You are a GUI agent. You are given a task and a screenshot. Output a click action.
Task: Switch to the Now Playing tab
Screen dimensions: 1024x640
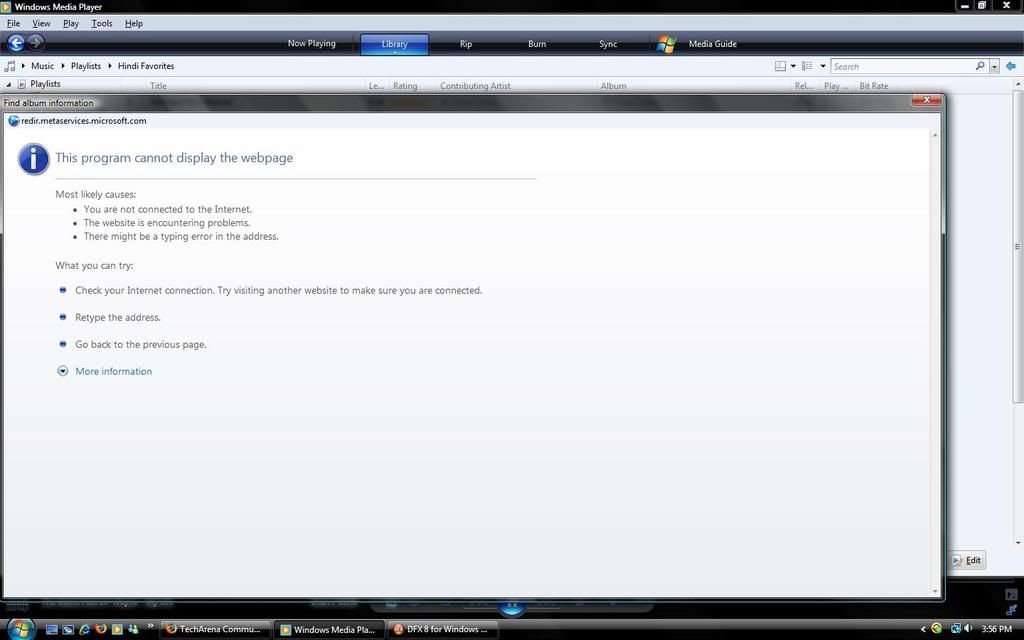pyautogui.click(x=312, y=43)
